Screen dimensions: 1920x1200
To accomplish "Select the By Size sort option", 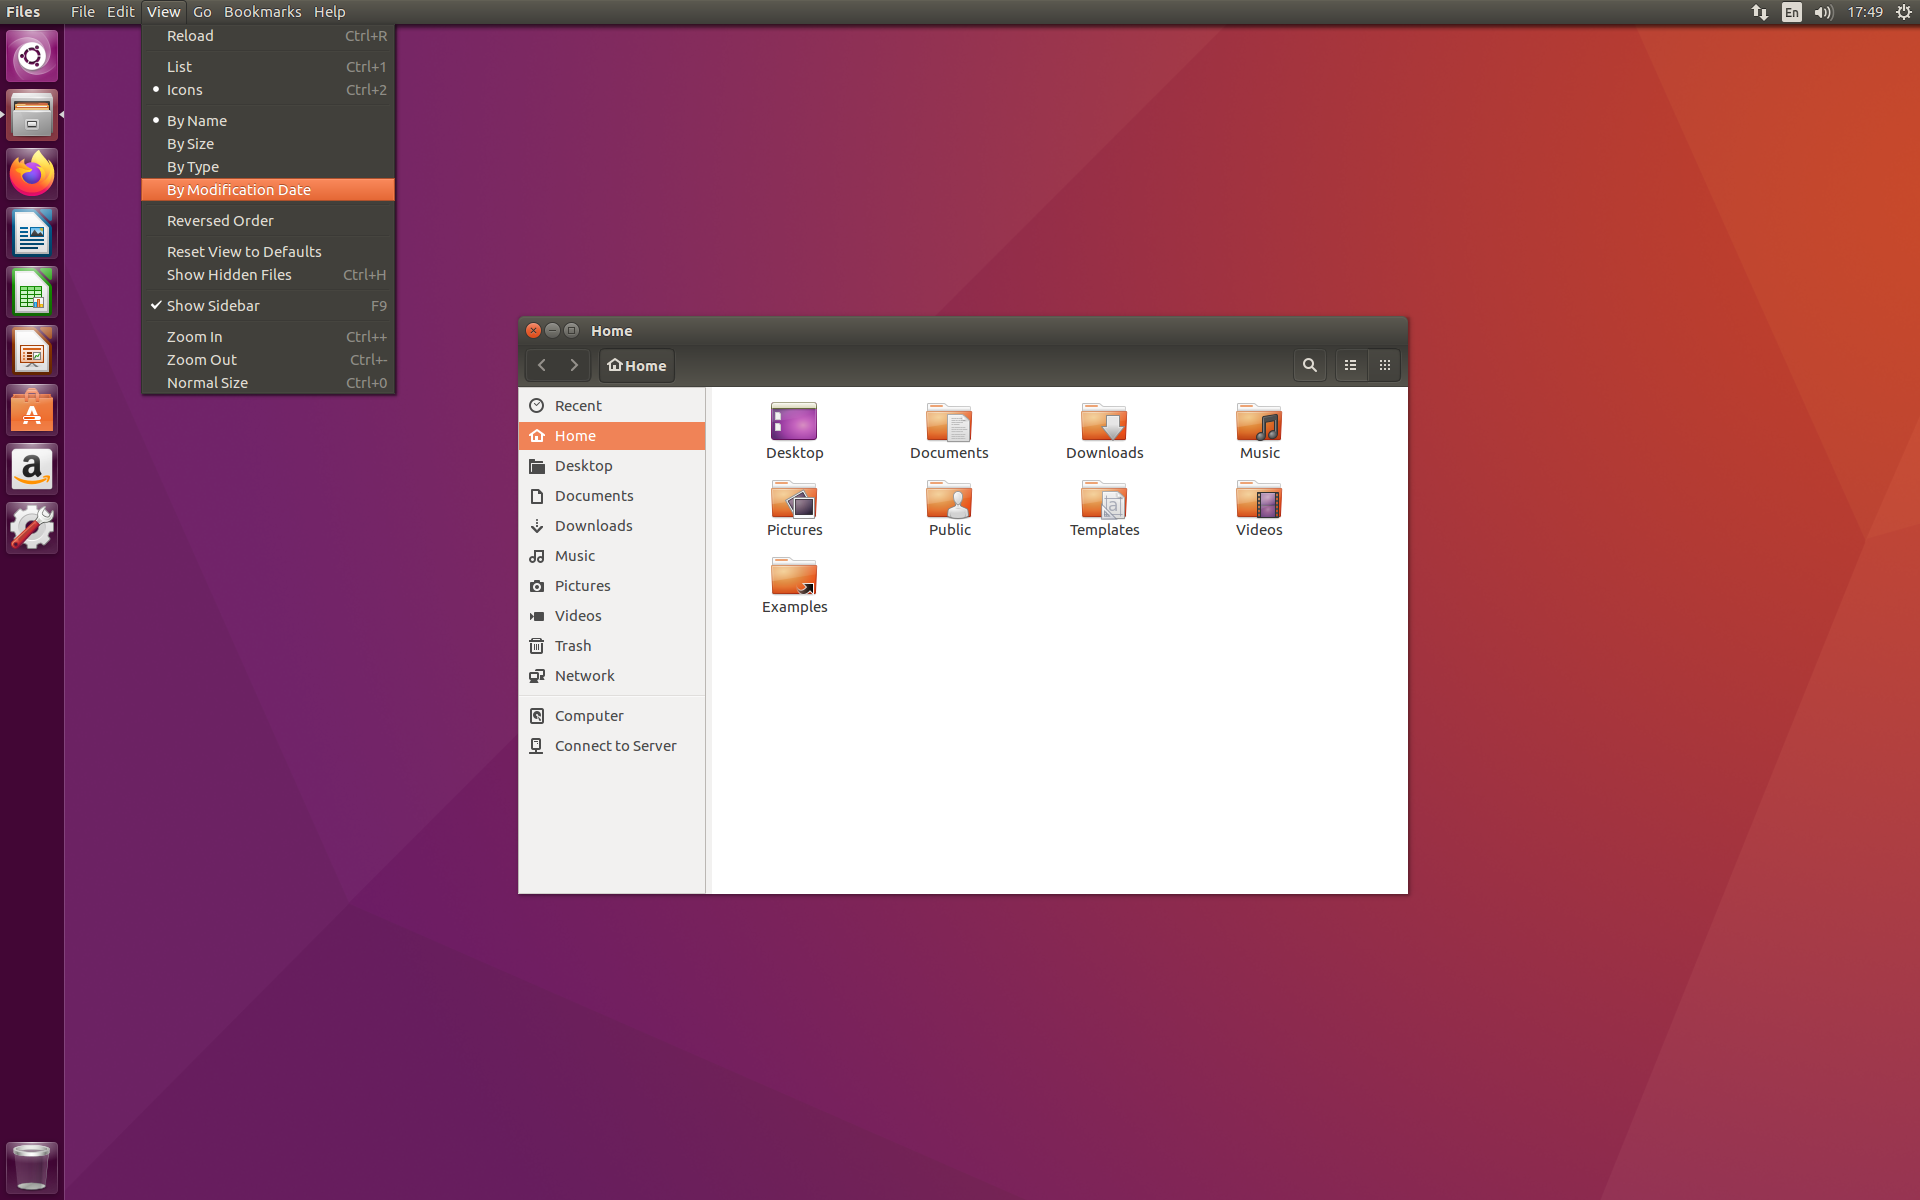I will tap(190, 144).
